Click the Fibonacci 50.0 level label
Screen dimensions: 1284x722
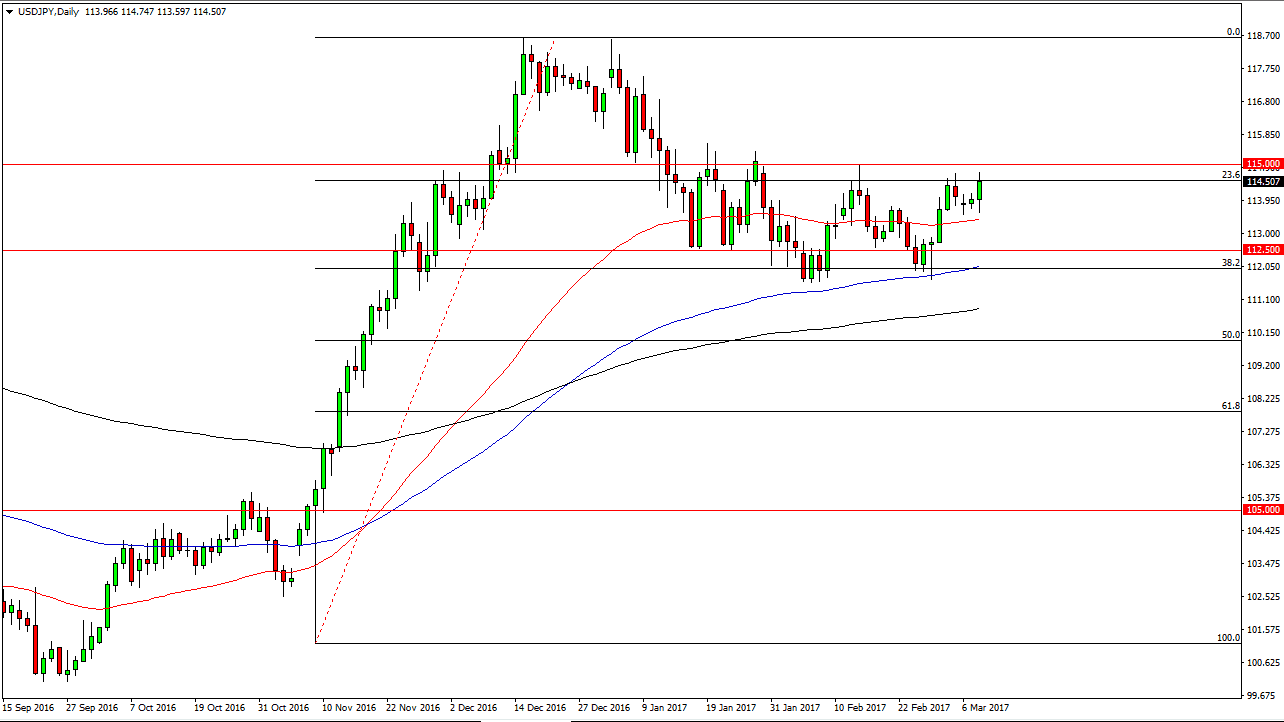(1231, 335)
